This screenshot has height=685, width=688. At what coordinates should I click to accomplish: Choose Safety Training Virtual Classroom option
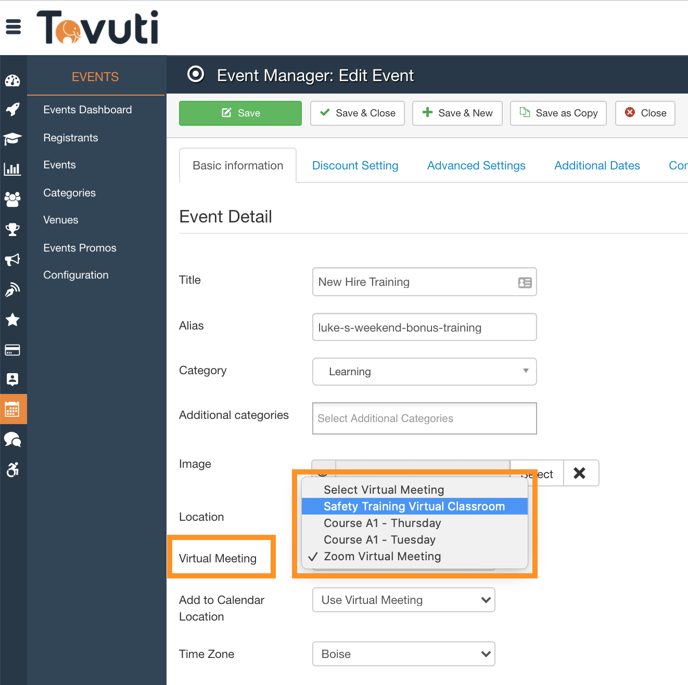414,506
